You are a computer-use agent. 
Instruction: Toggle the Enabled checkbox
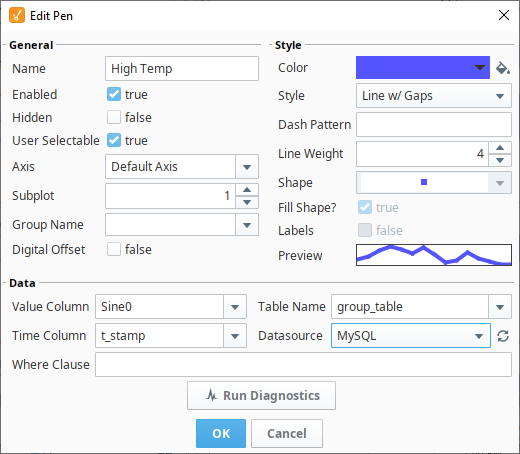(114, 94)
